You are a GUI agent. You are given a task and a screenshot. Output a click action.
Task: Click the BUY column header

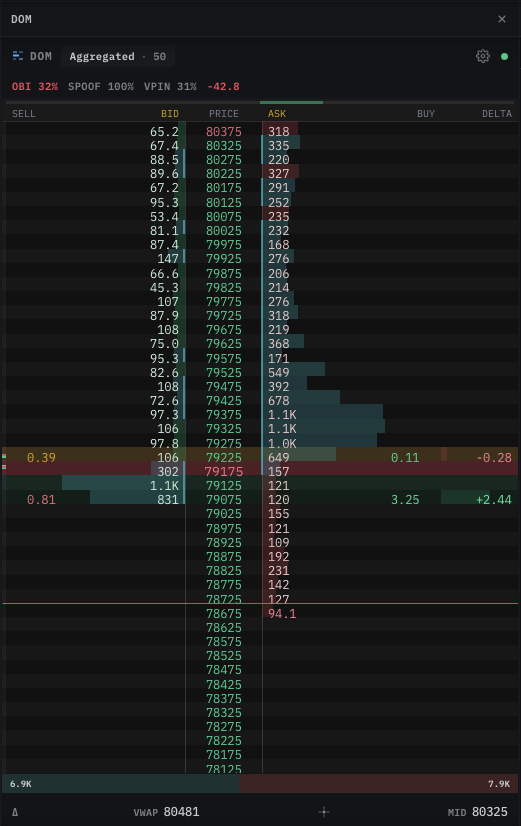coord(426,114)
